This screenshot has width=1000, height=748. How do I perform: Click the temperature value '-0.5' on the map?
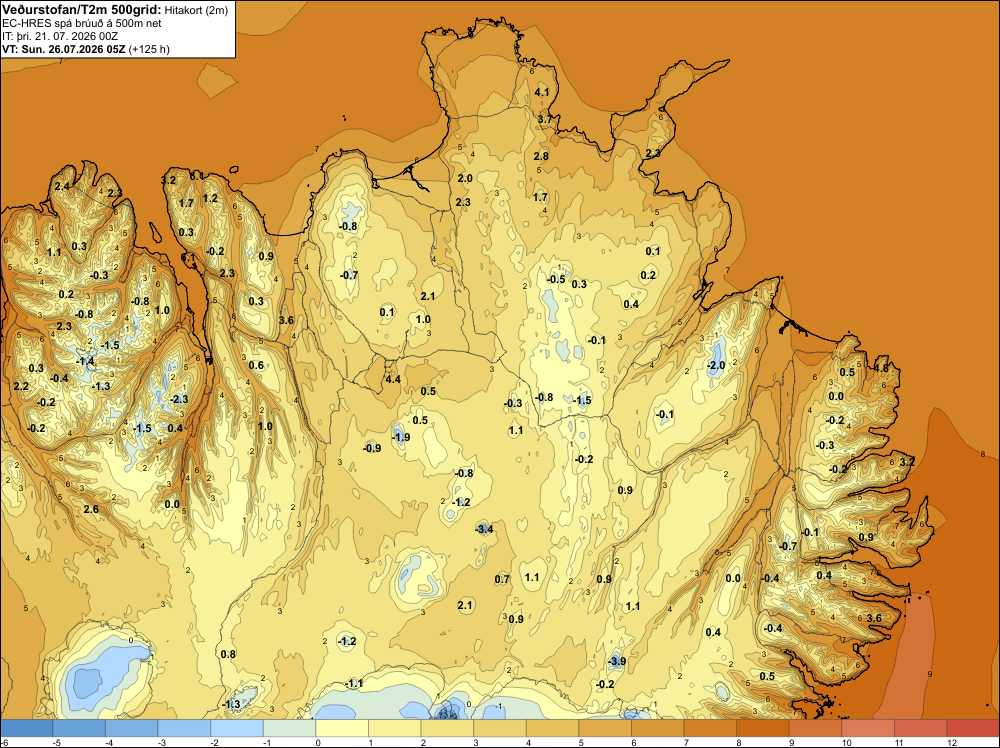click(556, 279)
